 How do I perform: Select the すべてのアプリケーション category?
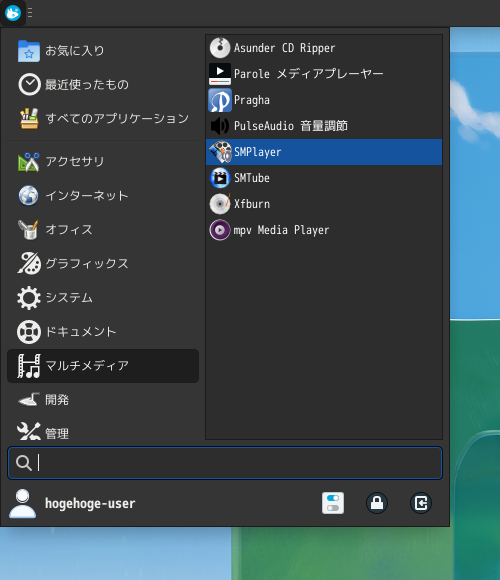pos(103,119)
